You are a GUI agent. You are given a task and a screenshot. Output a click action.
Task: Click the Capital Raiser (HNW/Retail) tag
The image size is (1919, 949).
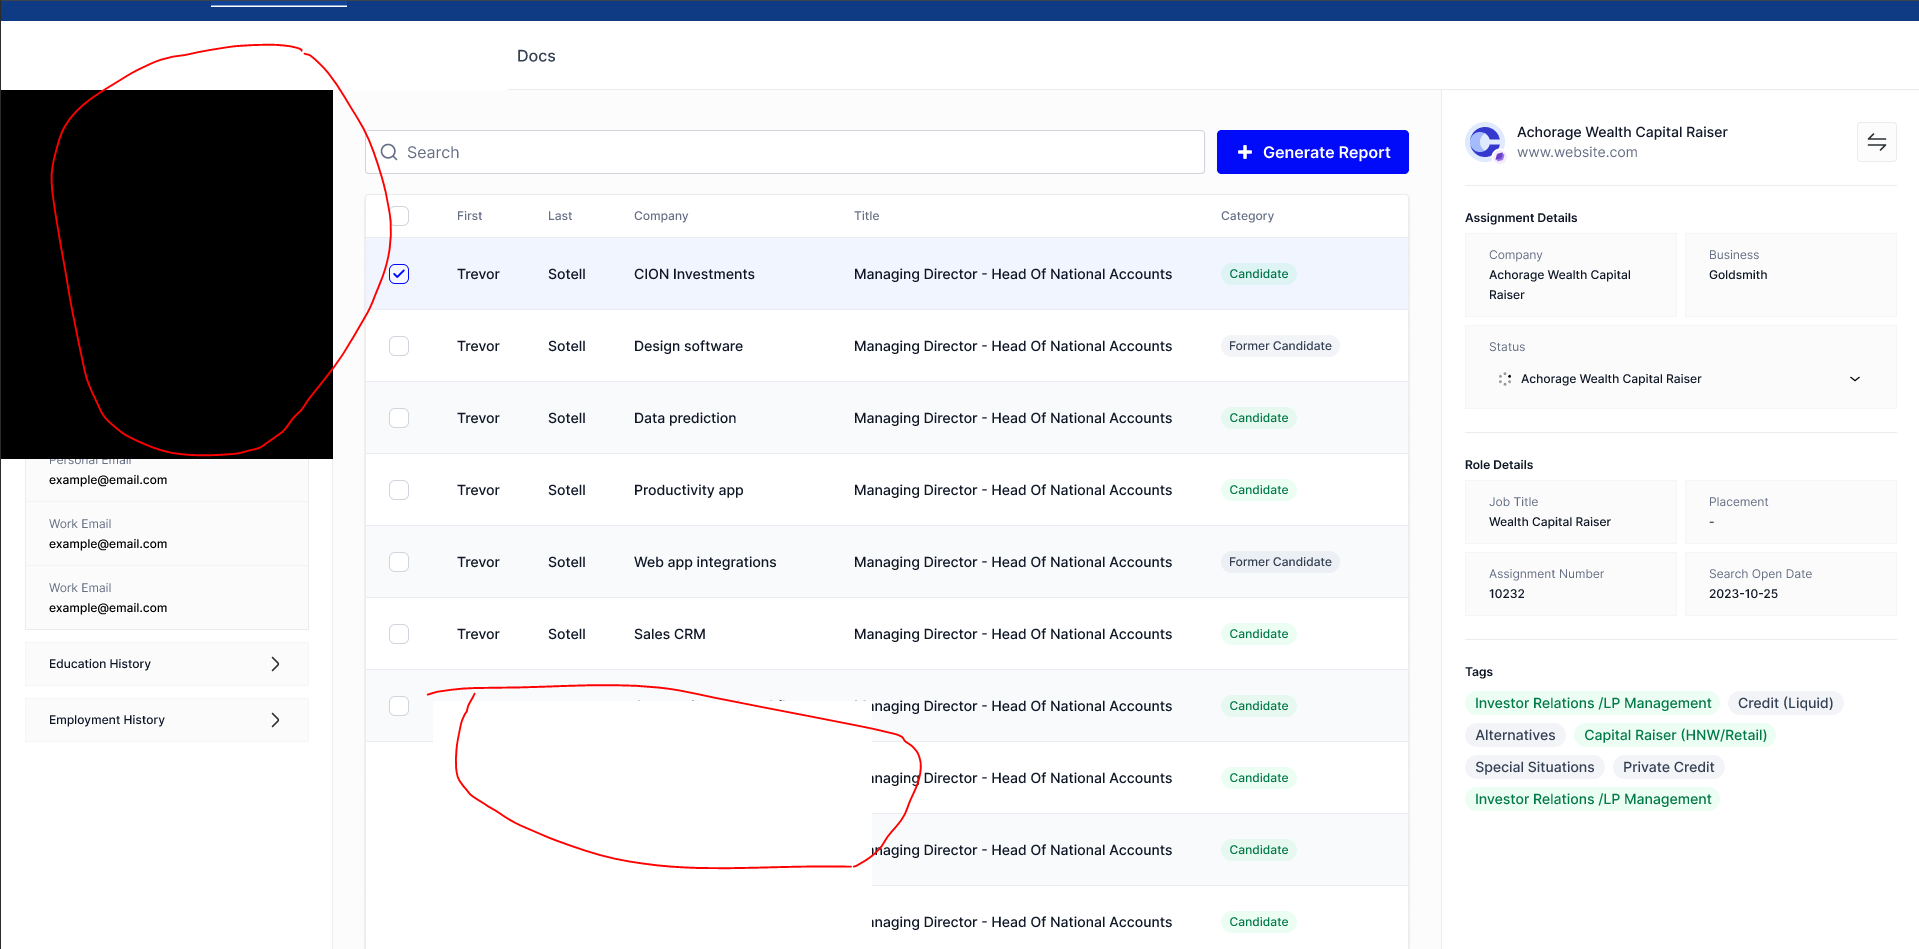pos(1675,735)
